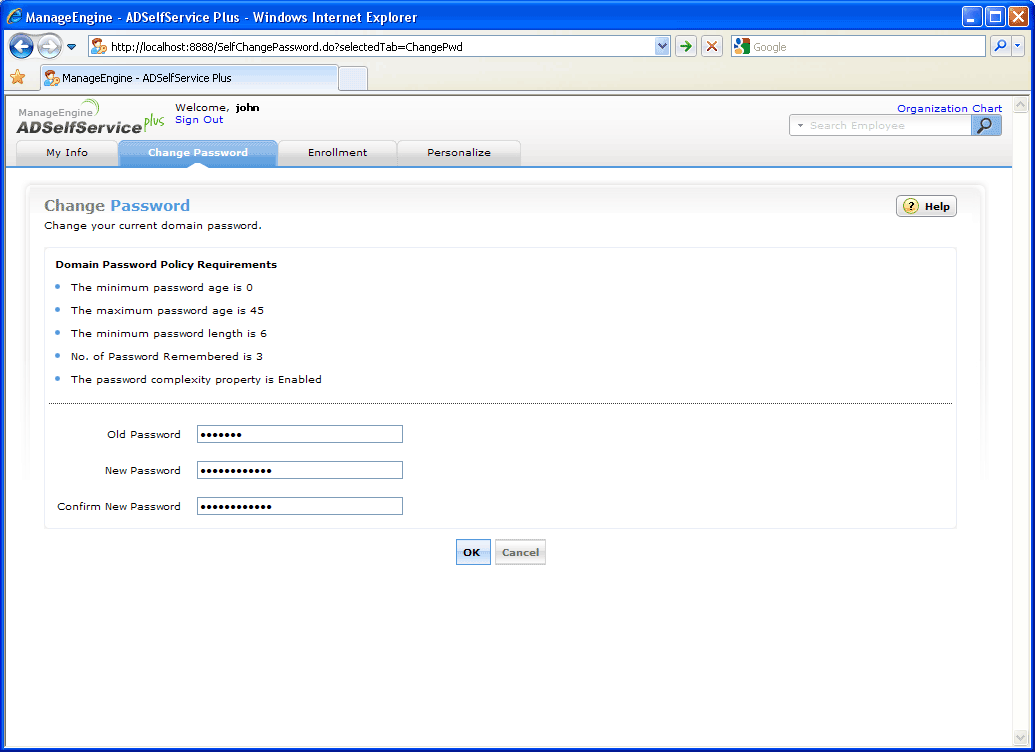Click the page scrollbar up arrow
Screen dimensions: 1035x752
[1020, 104]
